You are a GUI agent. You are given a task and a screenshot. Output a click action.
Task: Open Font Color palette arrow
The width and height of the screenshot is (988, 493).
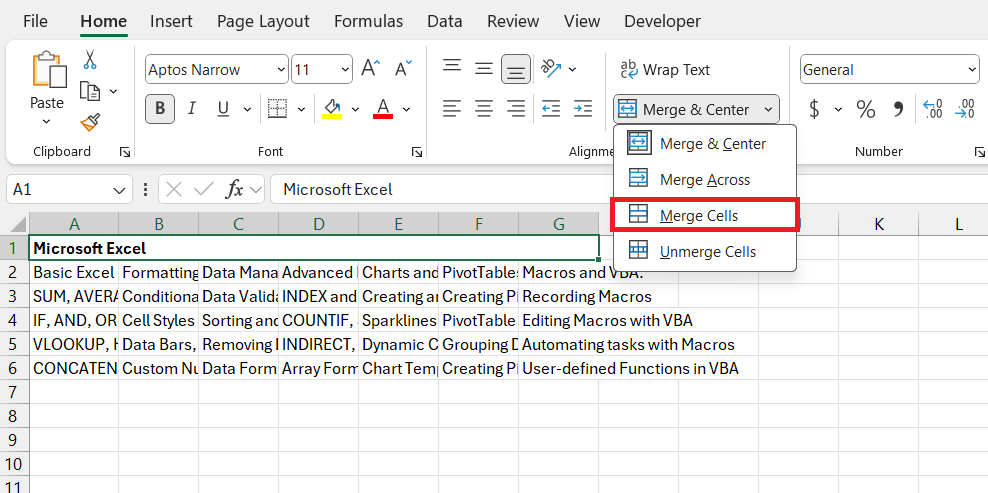click(x=406, y=110)
